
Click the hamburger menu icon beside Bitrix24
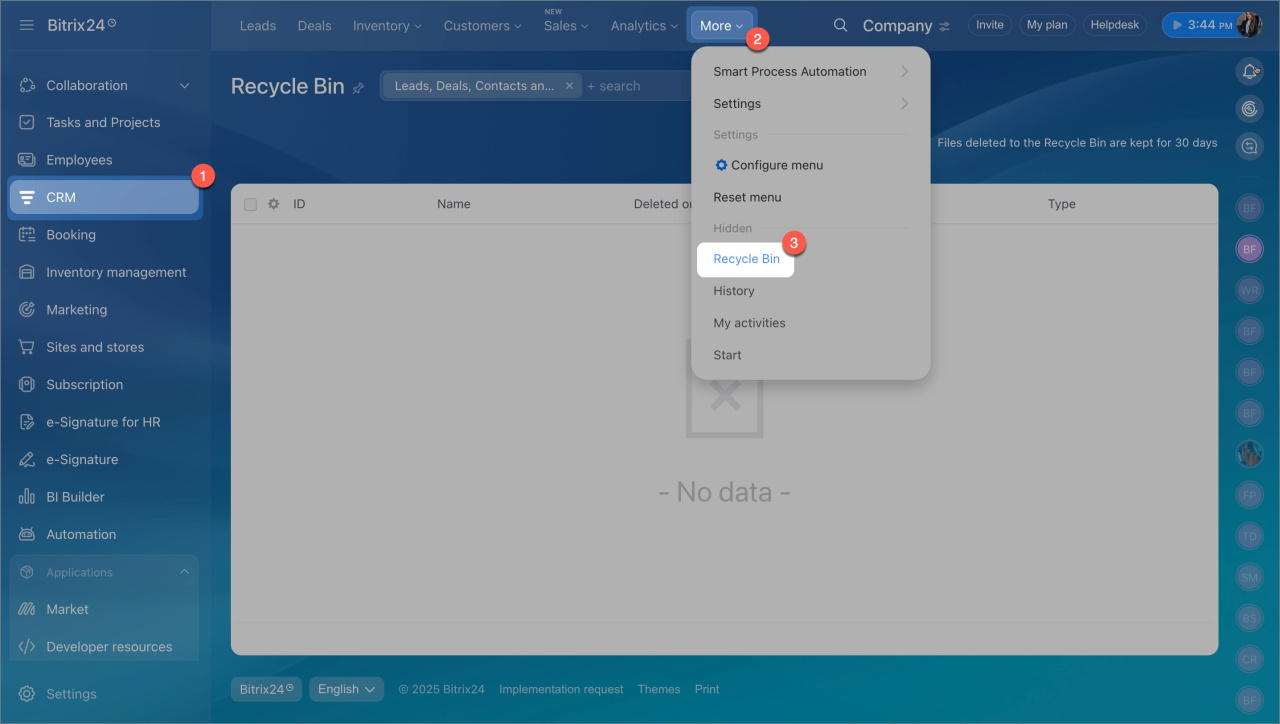[x=27, y=25]
